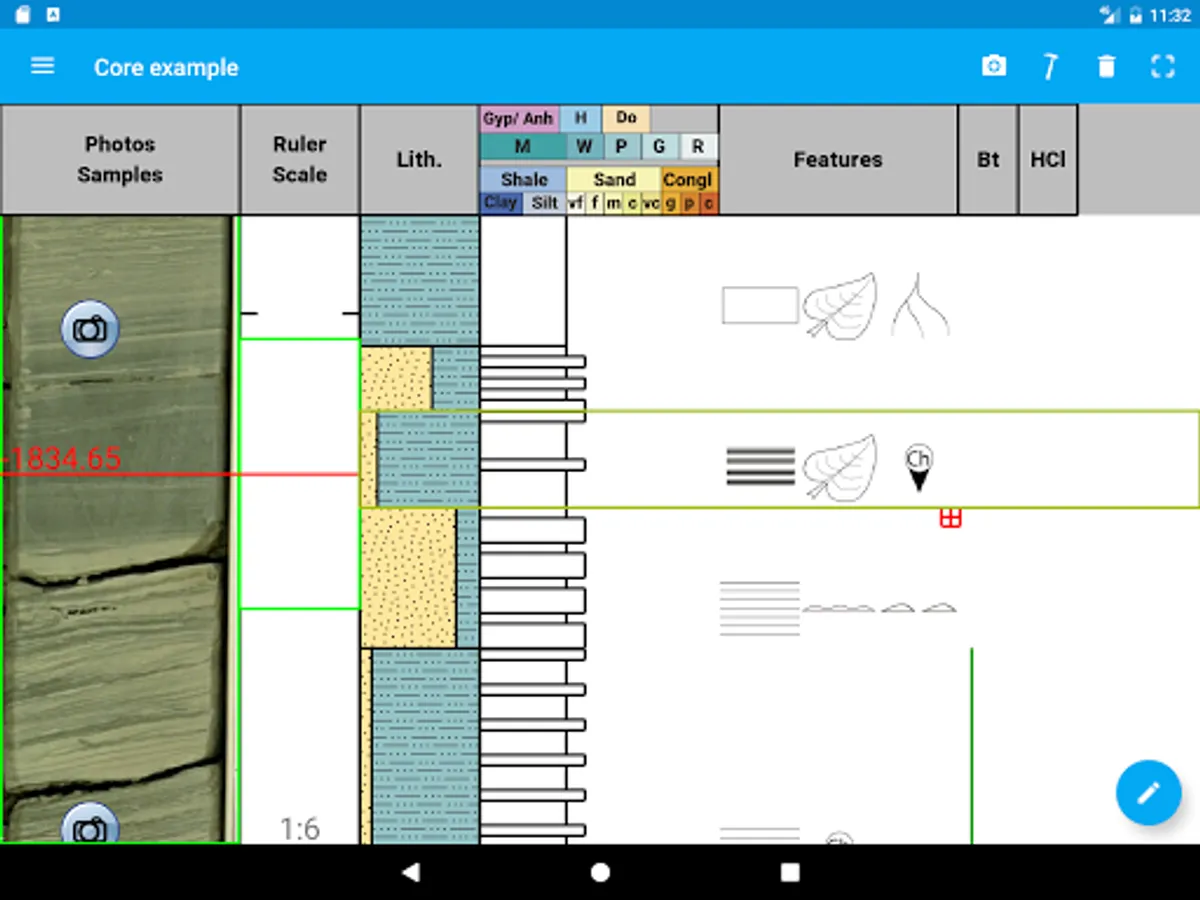The height and width of the screenshot is (900, 1200).
Task: Tap the HCl column header
Action: click(1048, 159)
